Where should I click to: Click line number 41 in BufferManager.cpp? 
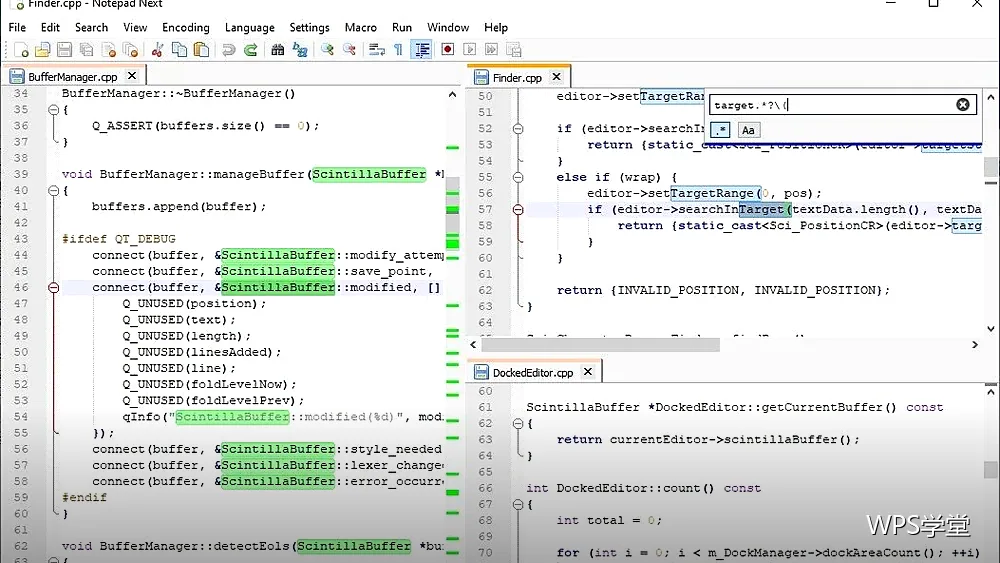point(21,207)
